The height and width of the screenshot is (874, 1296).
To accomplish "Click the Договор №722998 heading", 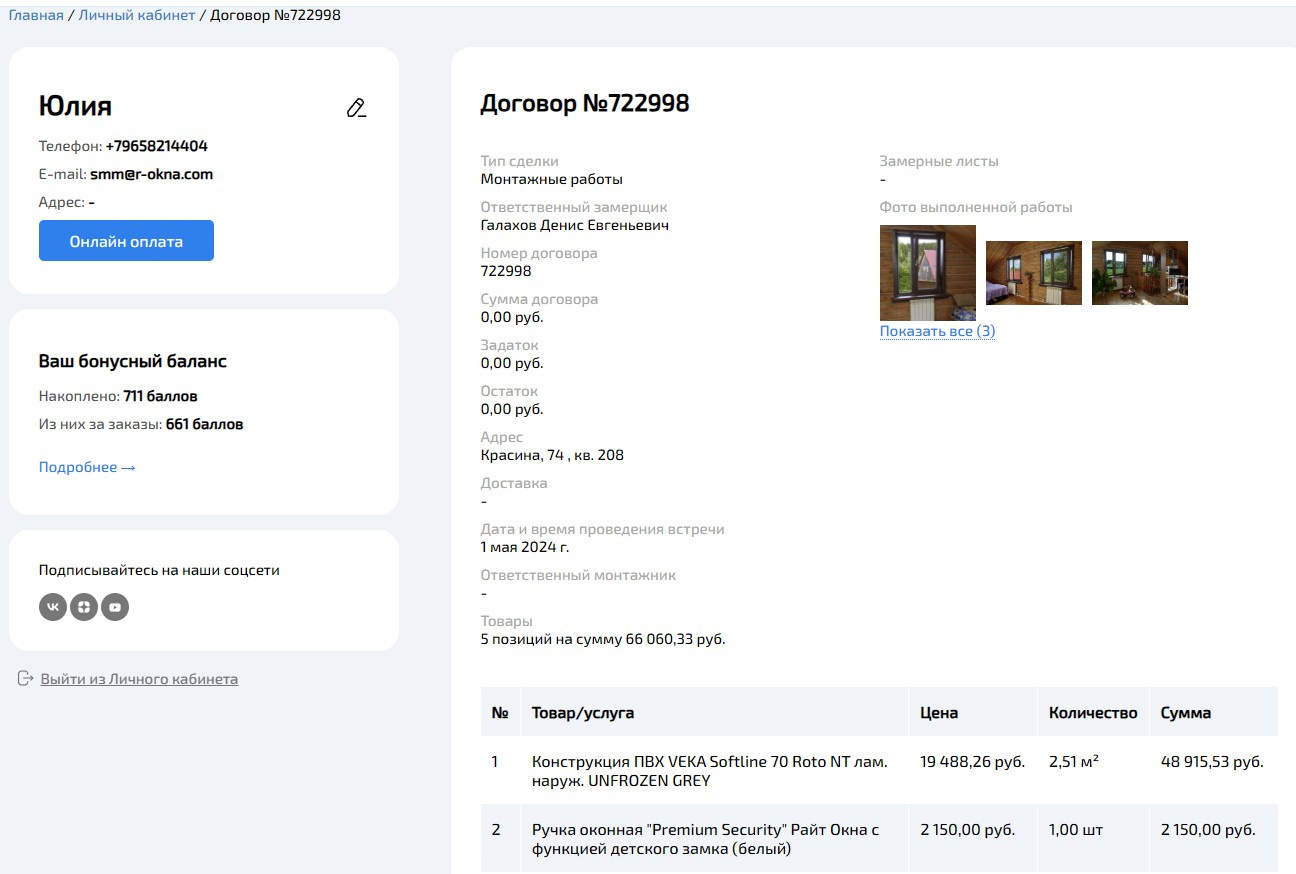I will pyautogui.click(x=585, y=103).
